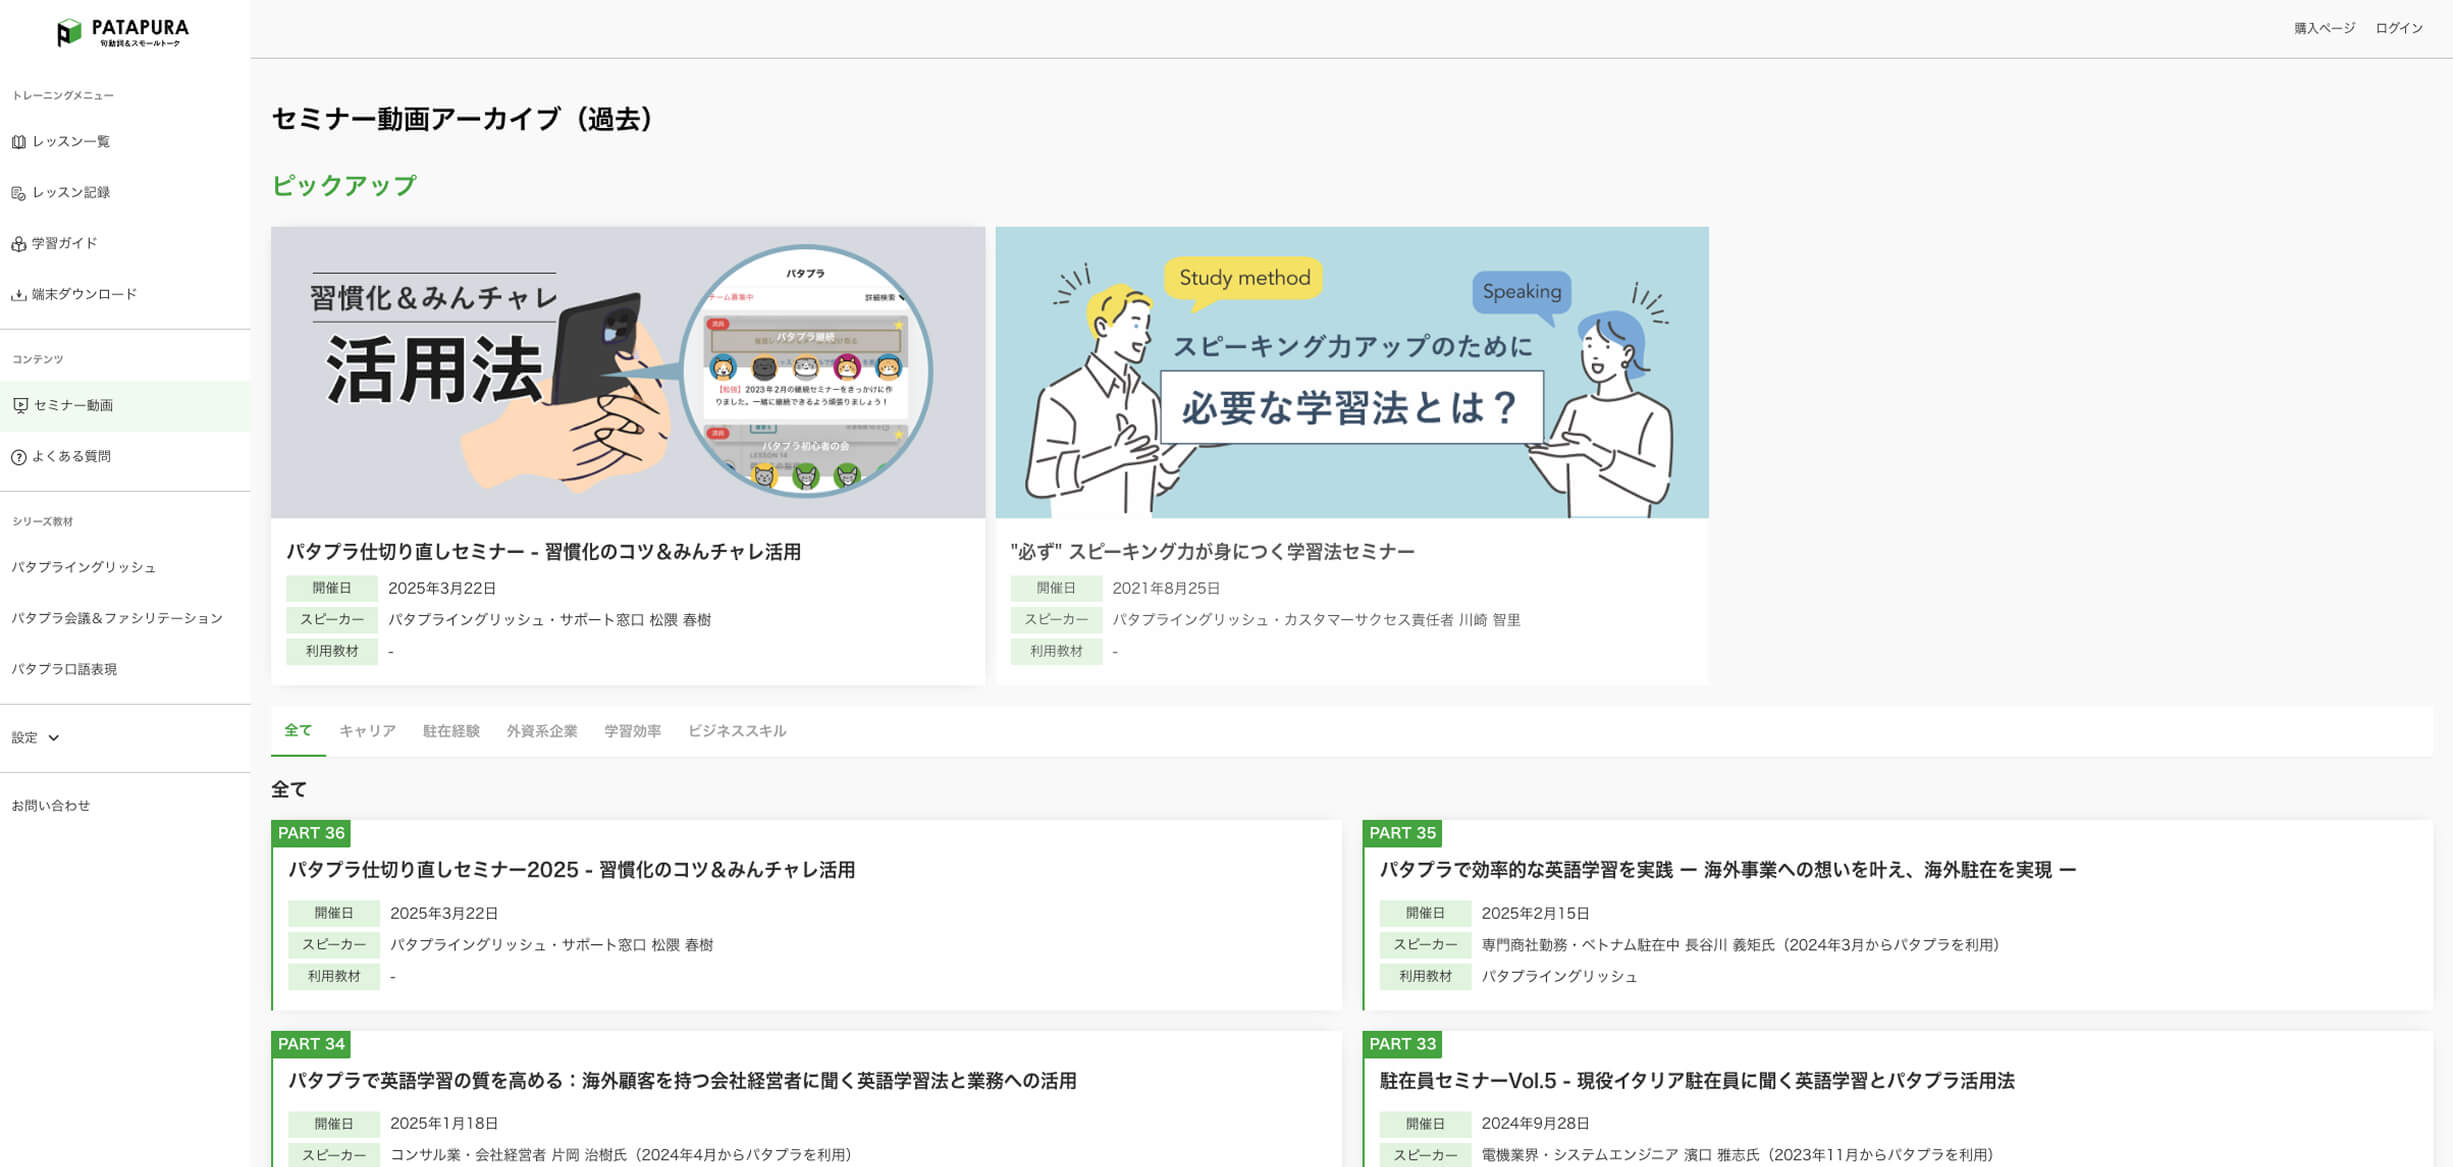Click the セミナー動画 video icon
2453x1167 pixels.
tap(20, 405)
